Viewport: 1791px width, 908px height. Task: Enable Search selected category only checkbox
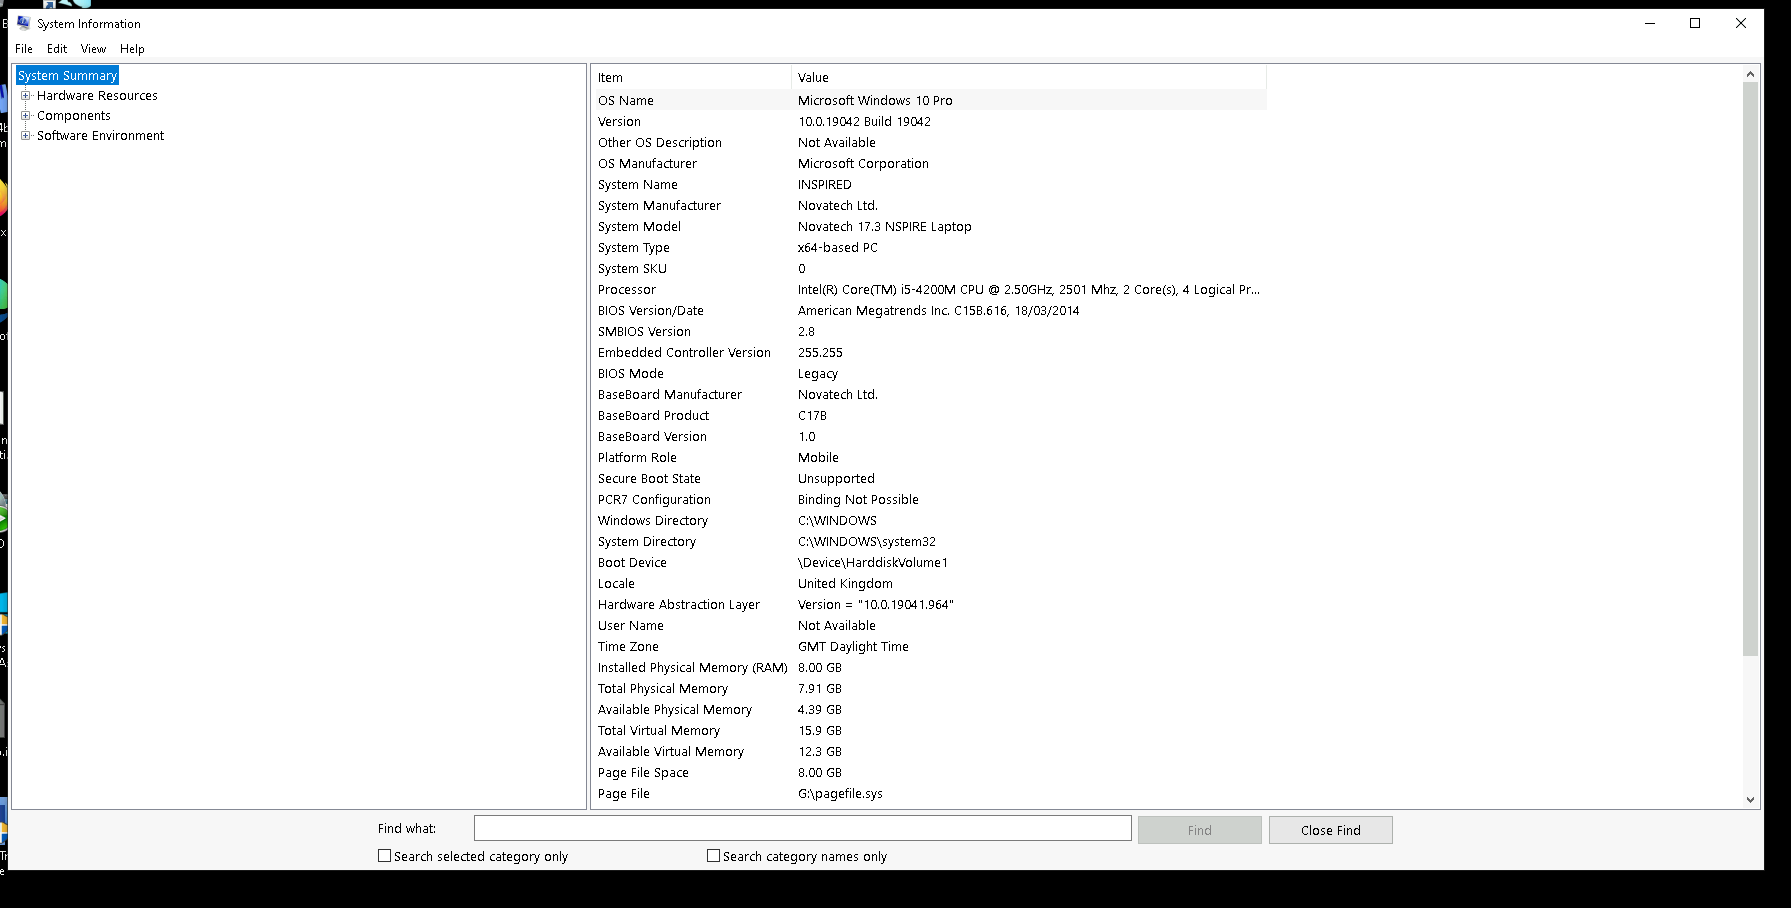384,856
